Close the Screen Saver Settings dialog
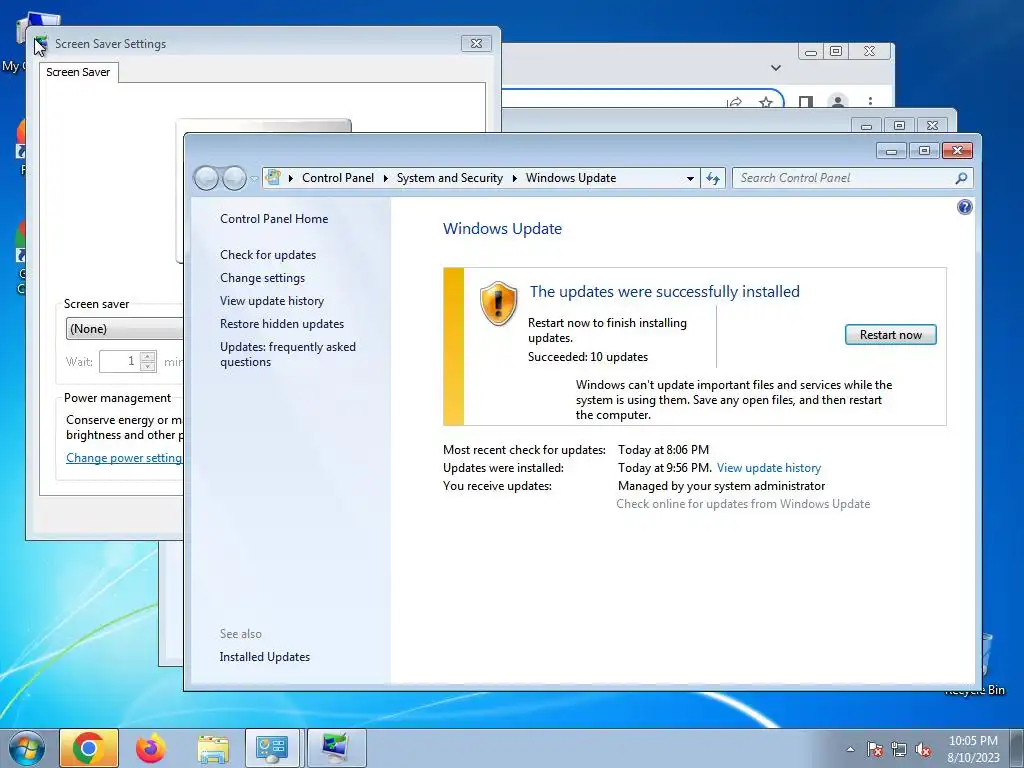The height and width of the screenshot is (768, 1024). click(476, 44)
